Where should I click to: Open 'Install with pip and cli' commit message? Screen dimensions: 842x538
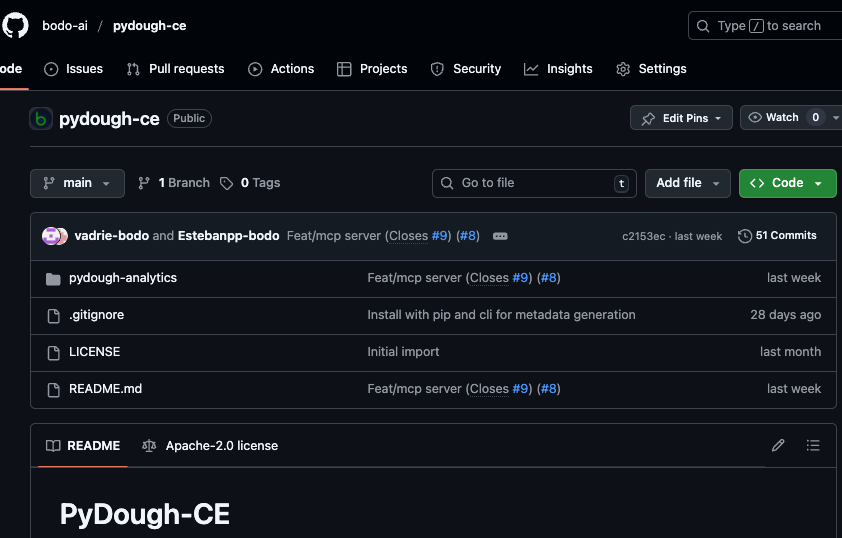[x=501, y=315]
